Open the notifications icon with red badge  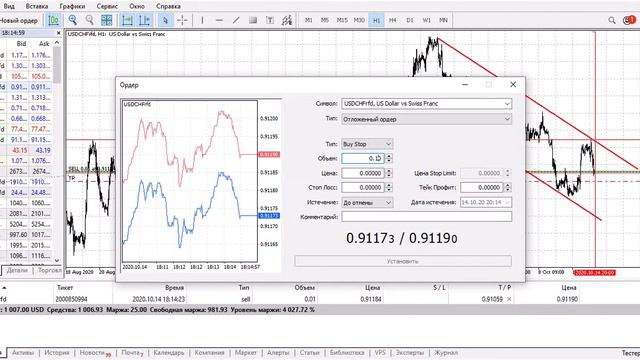pyautogui.click(x=629, y=20)
